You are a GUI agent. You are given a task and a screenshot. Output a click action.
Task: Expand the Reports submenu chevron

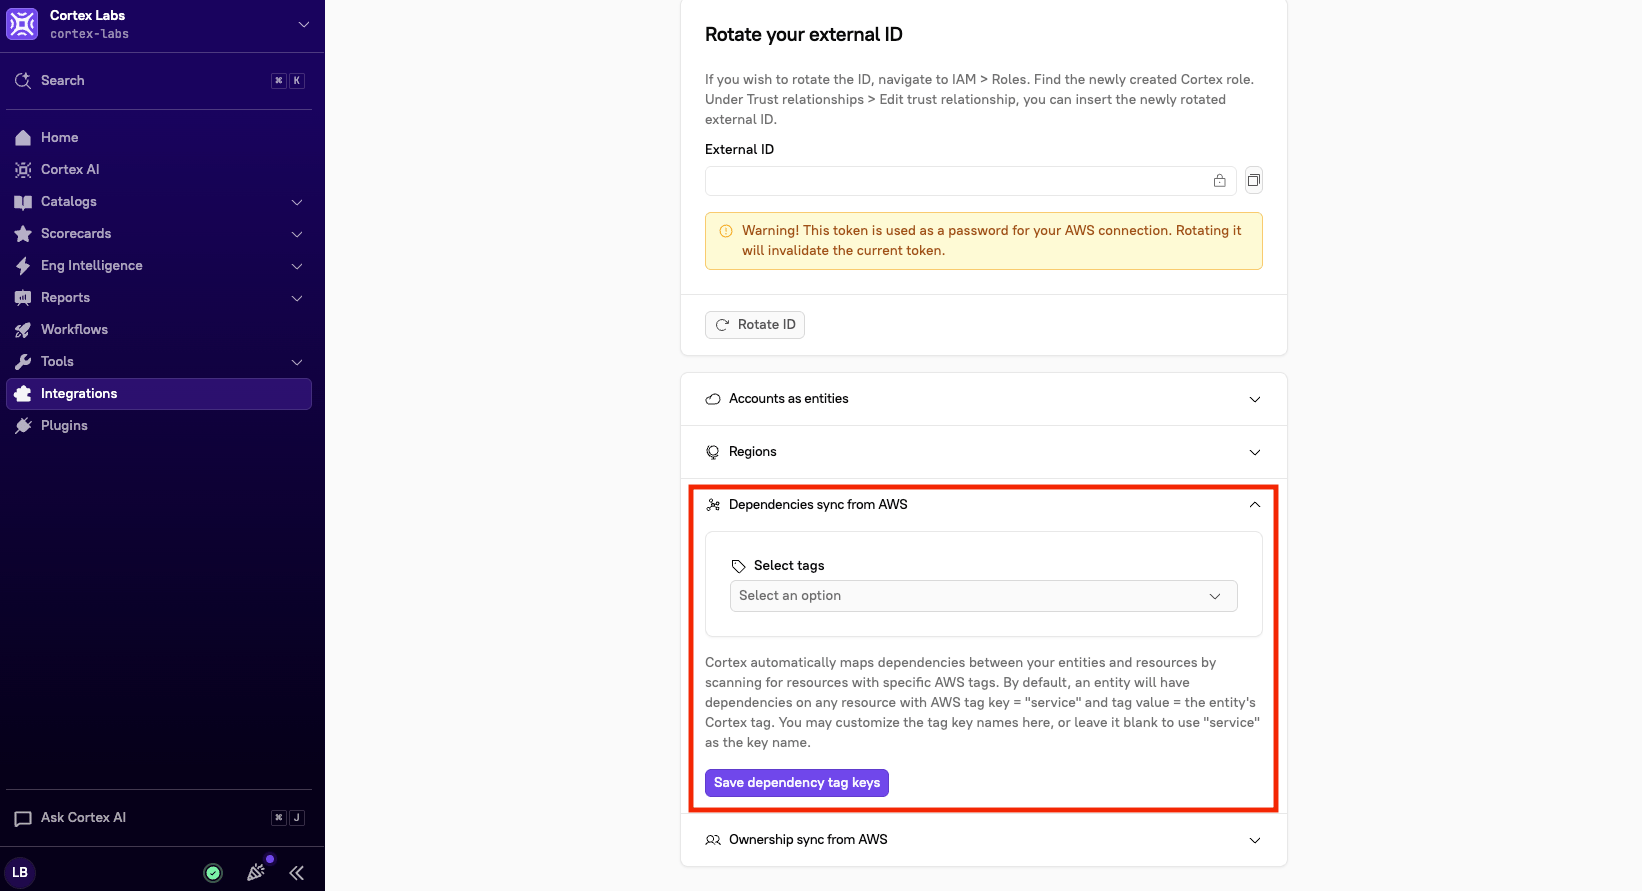click(297, 298)
